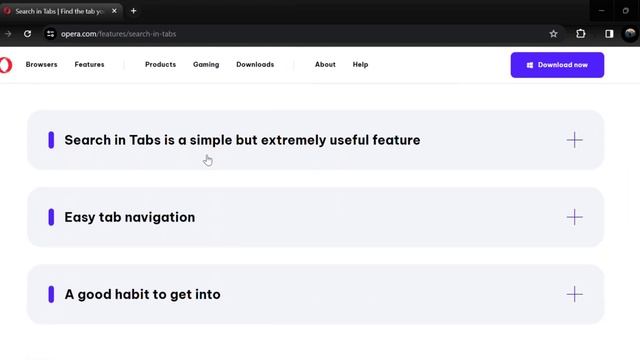View site information icon in address bar
This screenshot has width=640, height=360.
(50, 34)
